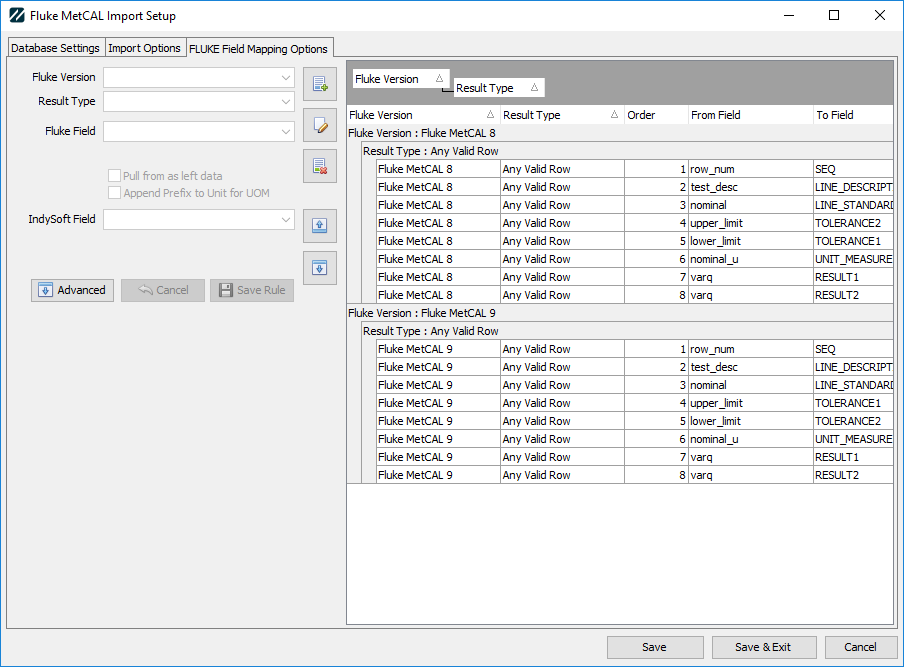
Task: Click the sort triangle on Result Type group chip
Action: (534, 88)
